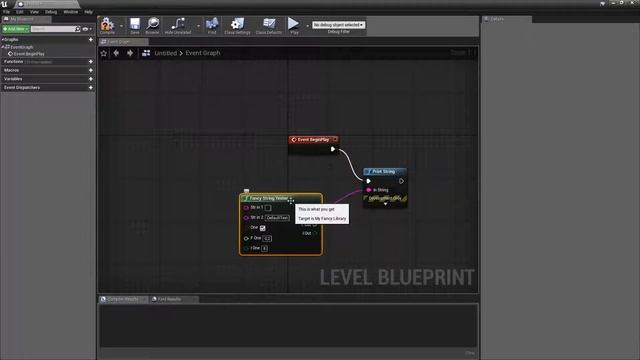Switch to the Compiler Results tab
This screenshot has width=640, height=360.
point(122,299)
